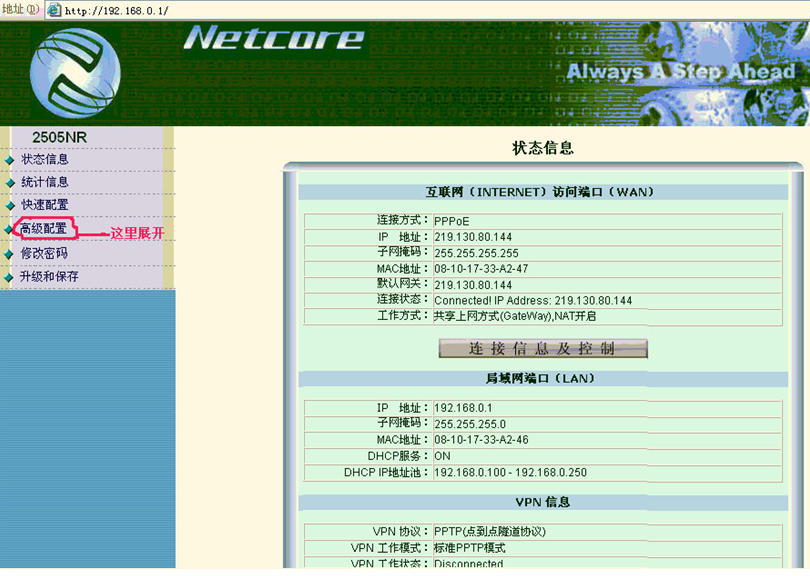Click the diamond bullet beside 统计信息
This screenshot has height=576, width=810.
click(9, 183)
